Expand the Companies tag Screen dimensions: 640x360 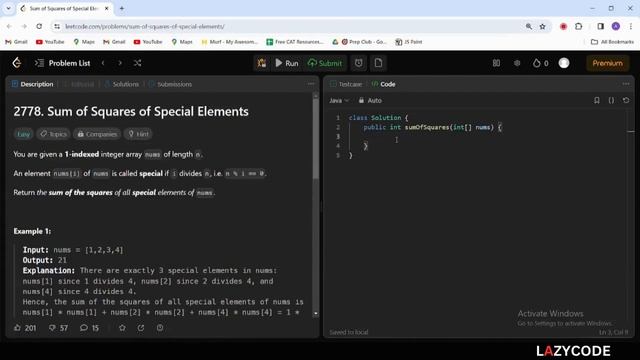pos(97,134)
